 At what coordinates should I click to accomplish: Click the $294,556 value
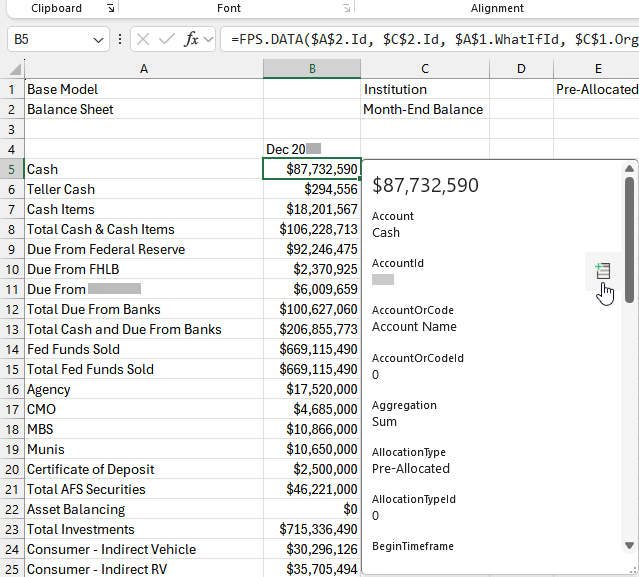coord(331,189)
